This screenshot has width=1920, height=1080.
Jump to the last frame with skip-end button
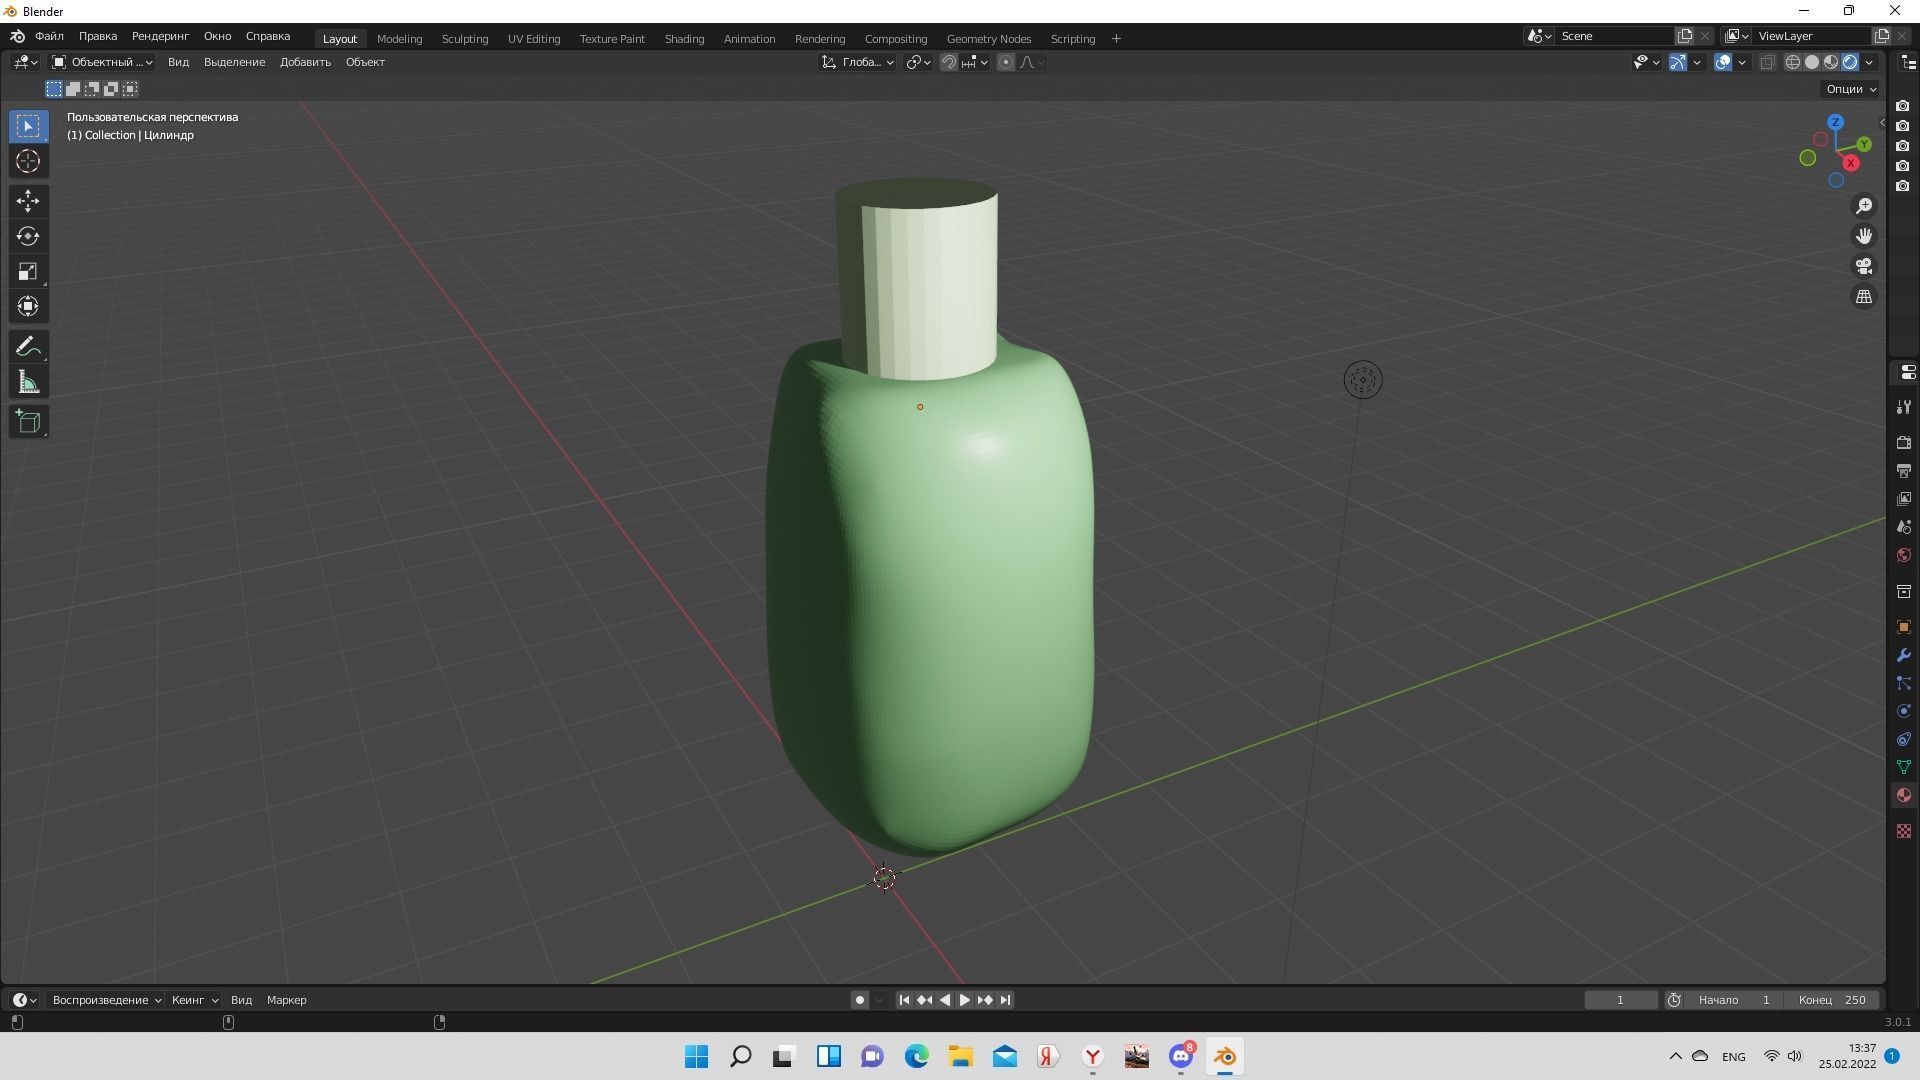coord(1006,999)
